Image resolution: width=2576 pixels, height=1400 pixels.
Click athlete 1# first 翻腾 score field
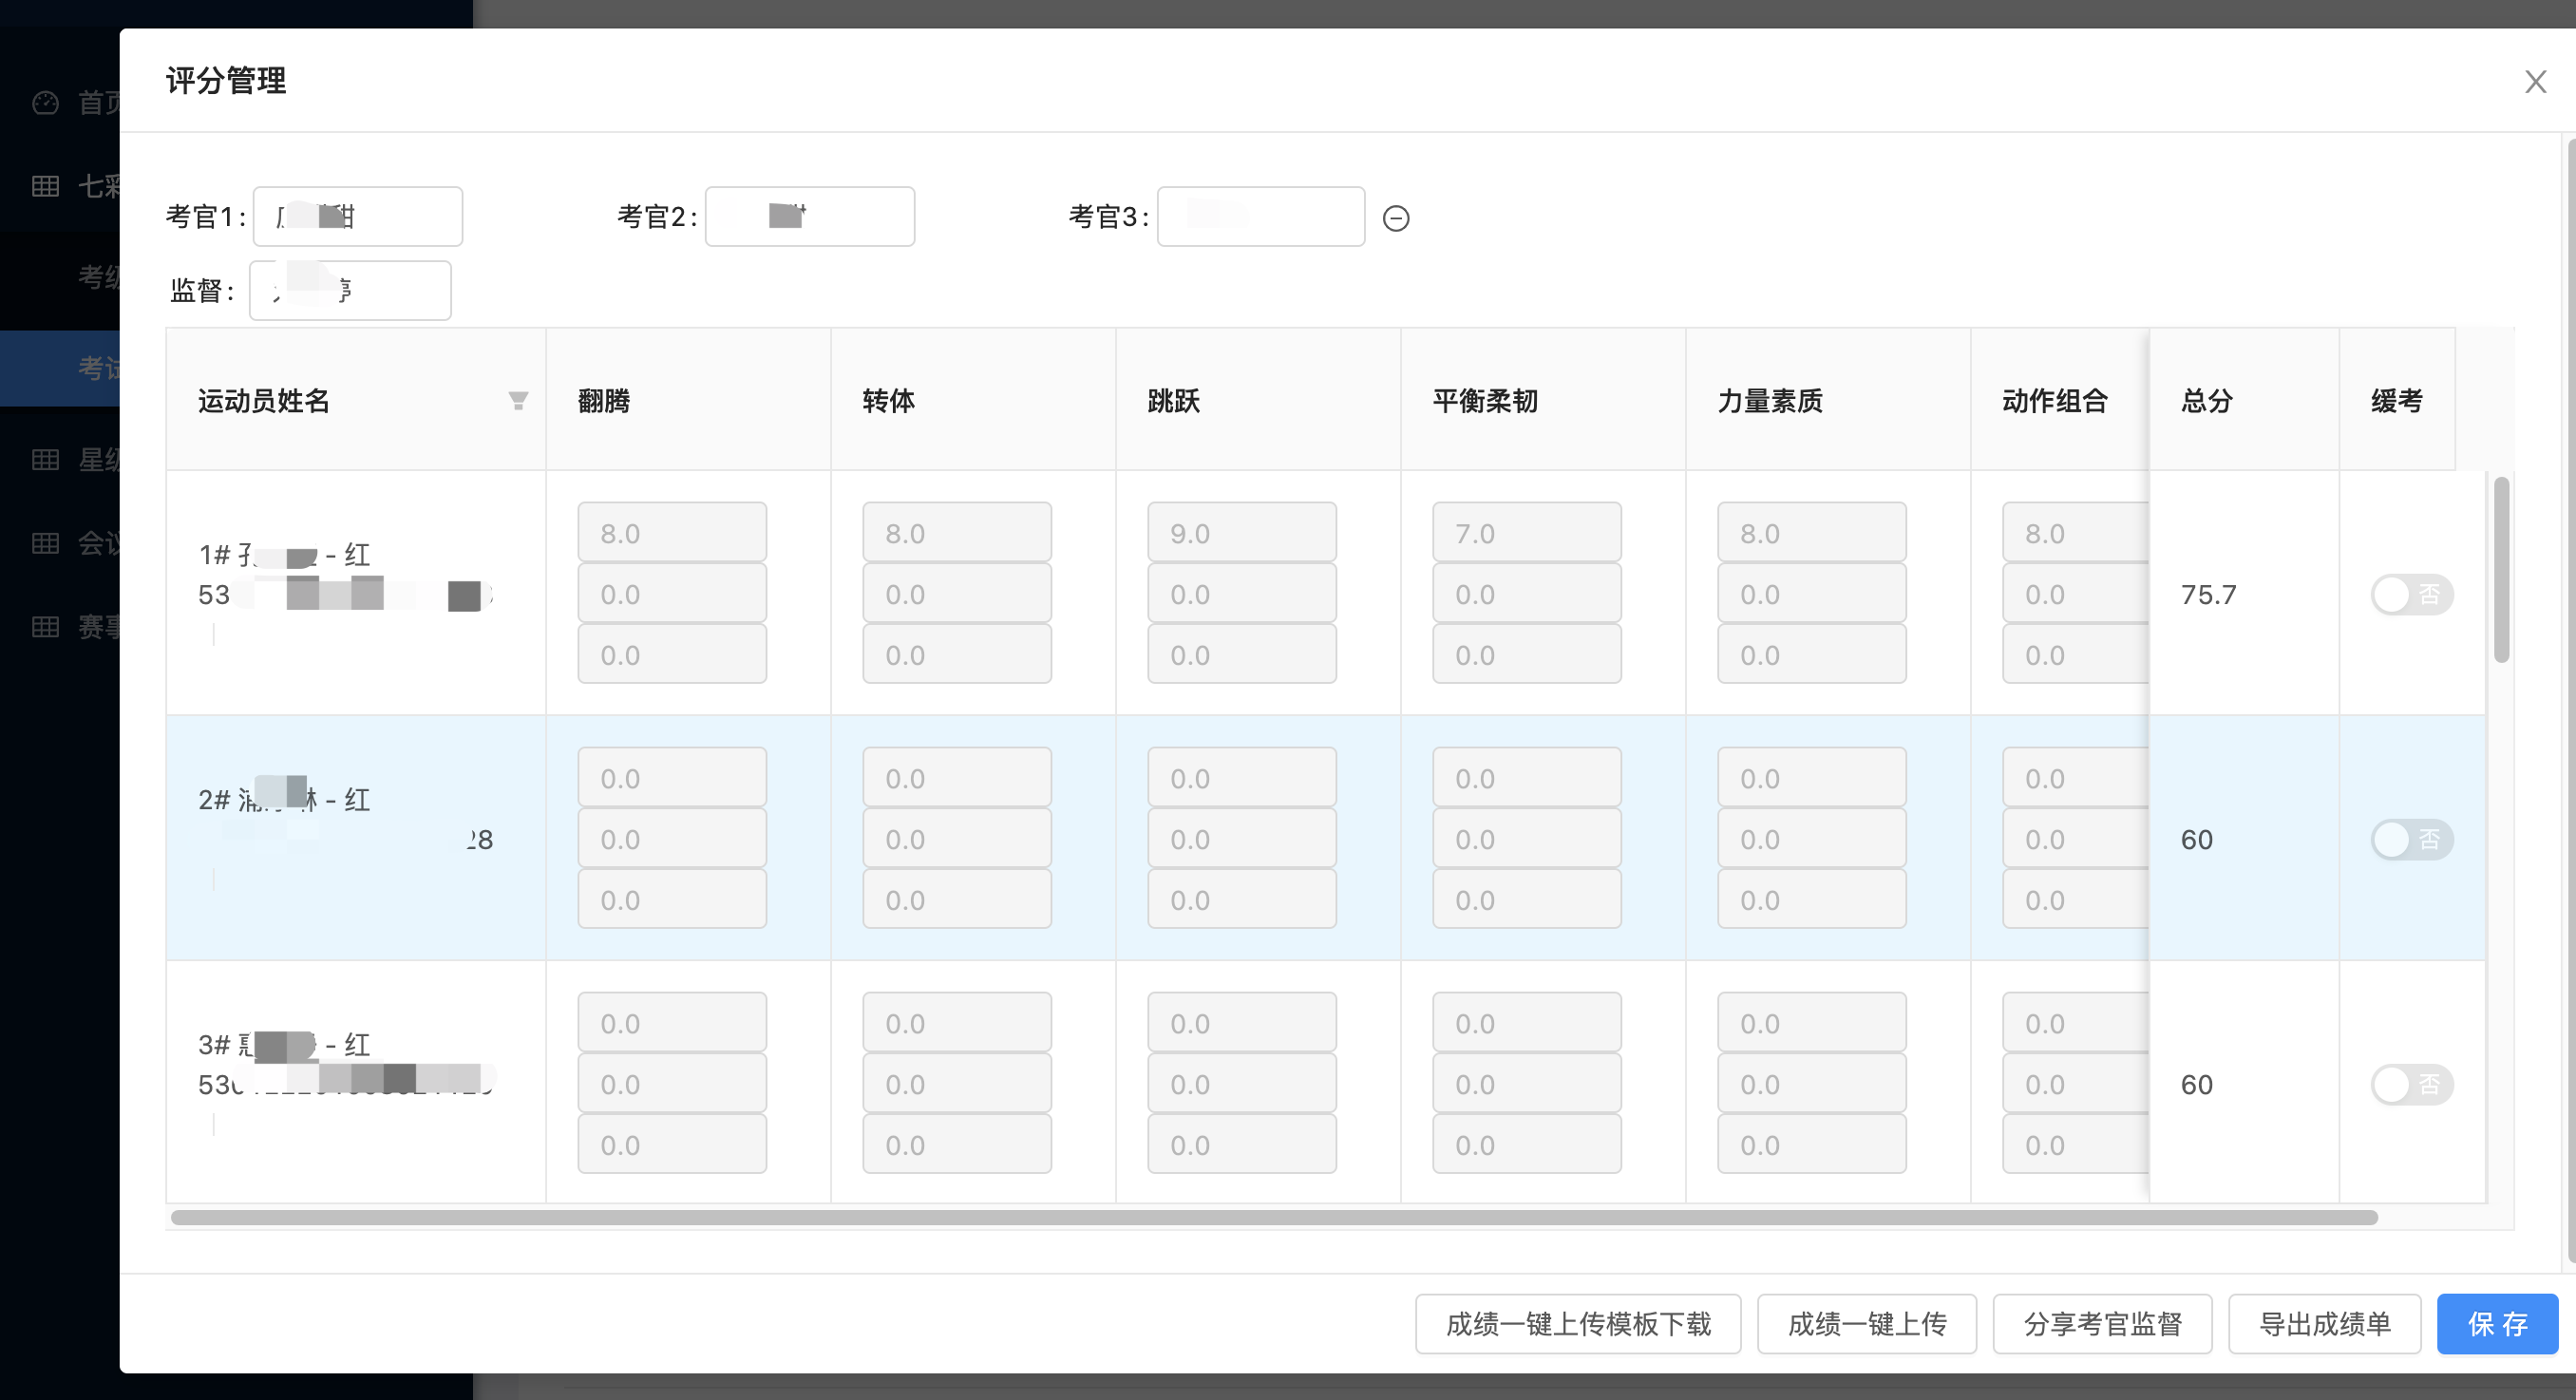pos(672,533)
